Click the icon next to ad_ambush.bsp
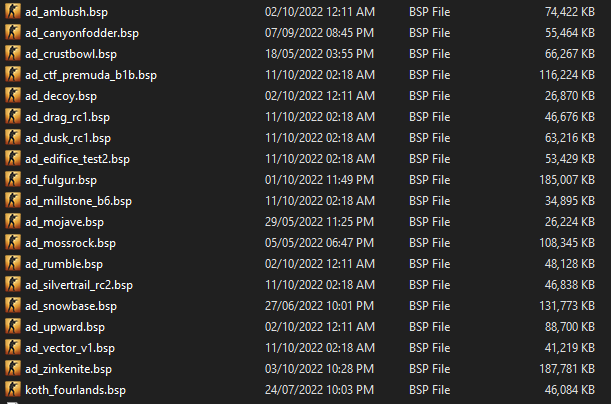Image resolution: width=611 pixels, height=404 pixels. click(x=12, y=12)
